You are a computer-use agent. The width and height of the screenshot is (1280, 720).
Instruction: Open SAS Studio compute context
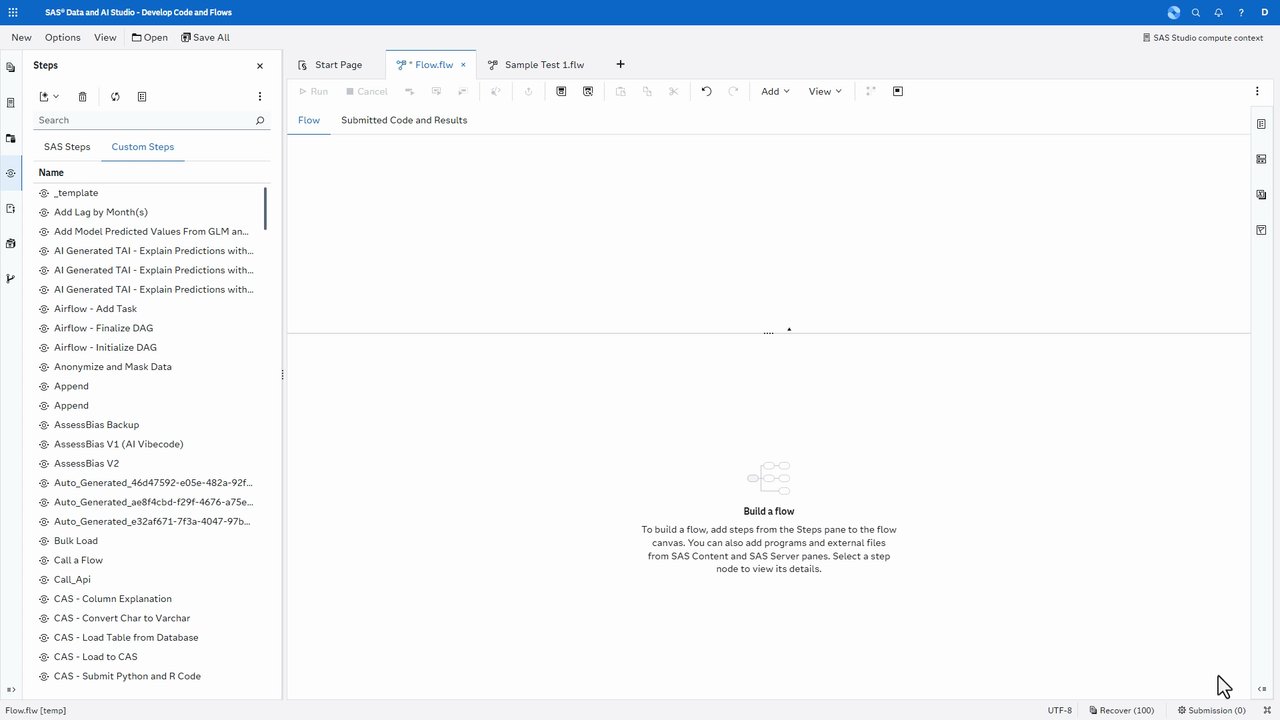[1203, 38]
